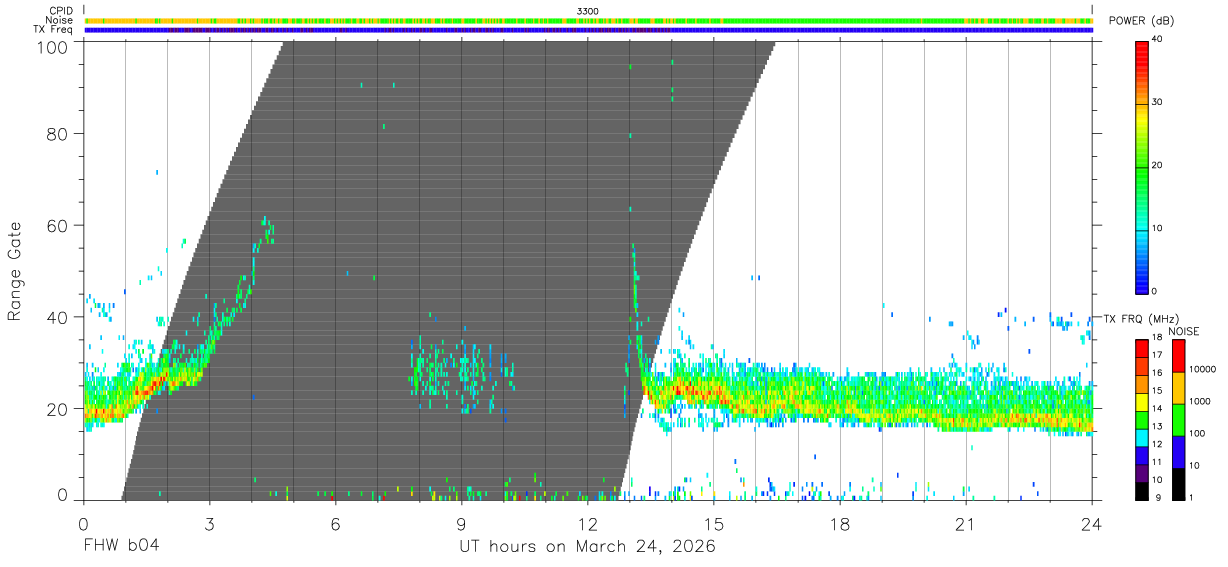Viewport: 1228px width, 567px height.
Task: Click the 12 tick on UT hours axis
Action: (x=588, y=524)
